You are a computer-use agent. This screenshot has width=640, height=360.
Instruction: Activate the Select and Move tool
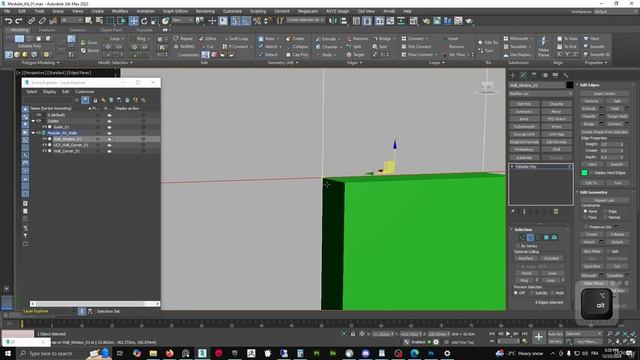pyautogui.click(x=133, y=21)
